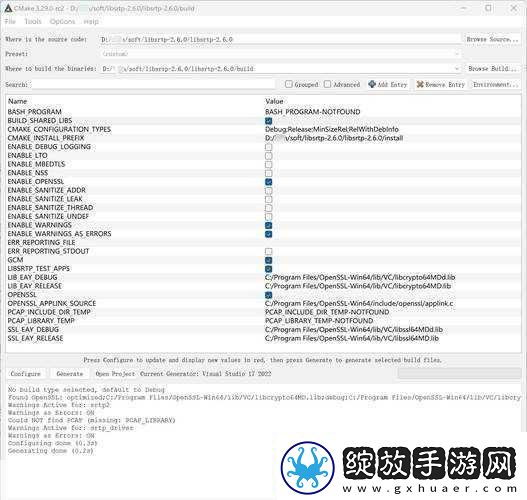
Task: Select the LIB_EAY_RELEASE entry
Action: [x=35, y=286]
